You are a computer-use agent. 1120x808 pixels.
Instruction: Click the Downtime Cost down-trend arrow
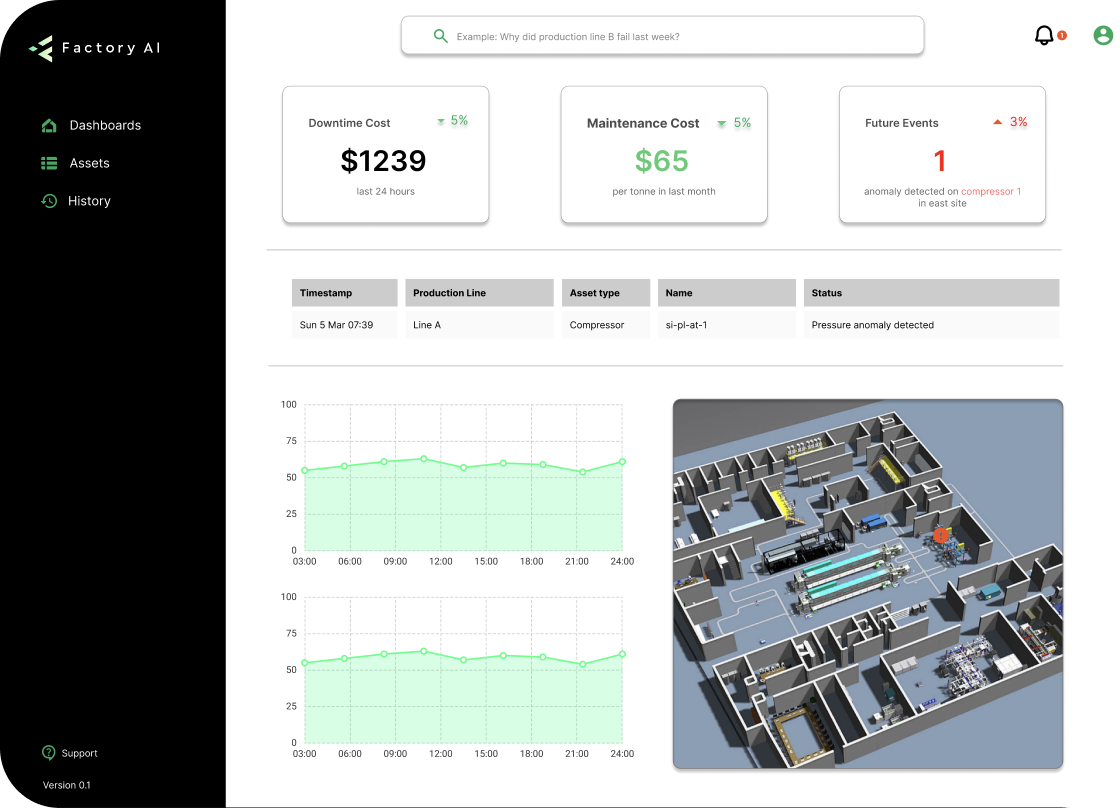tap(441, 122)
